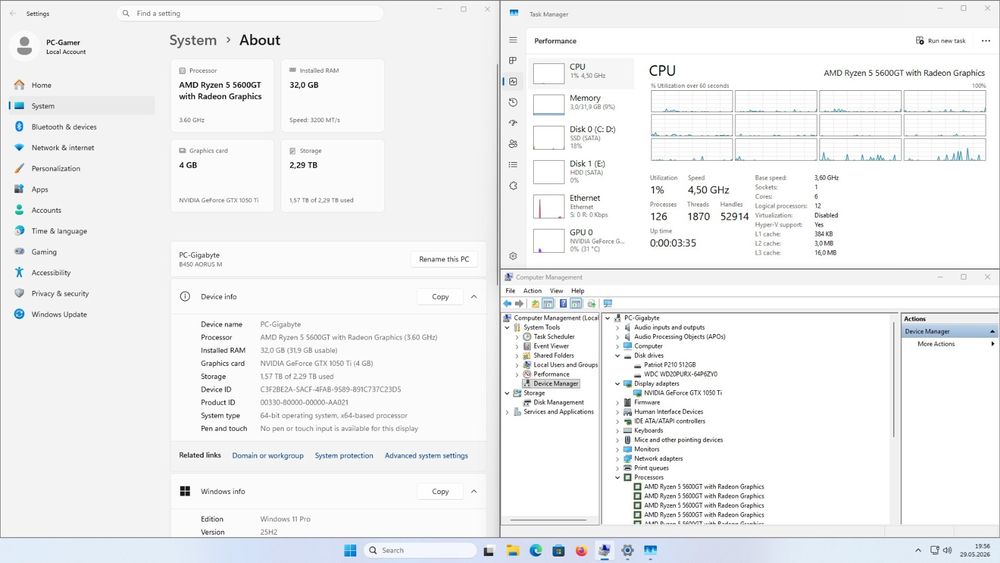Copy the Device info details
The width and height of the screenshot is (1000, 563).
(x=440, y=296)
